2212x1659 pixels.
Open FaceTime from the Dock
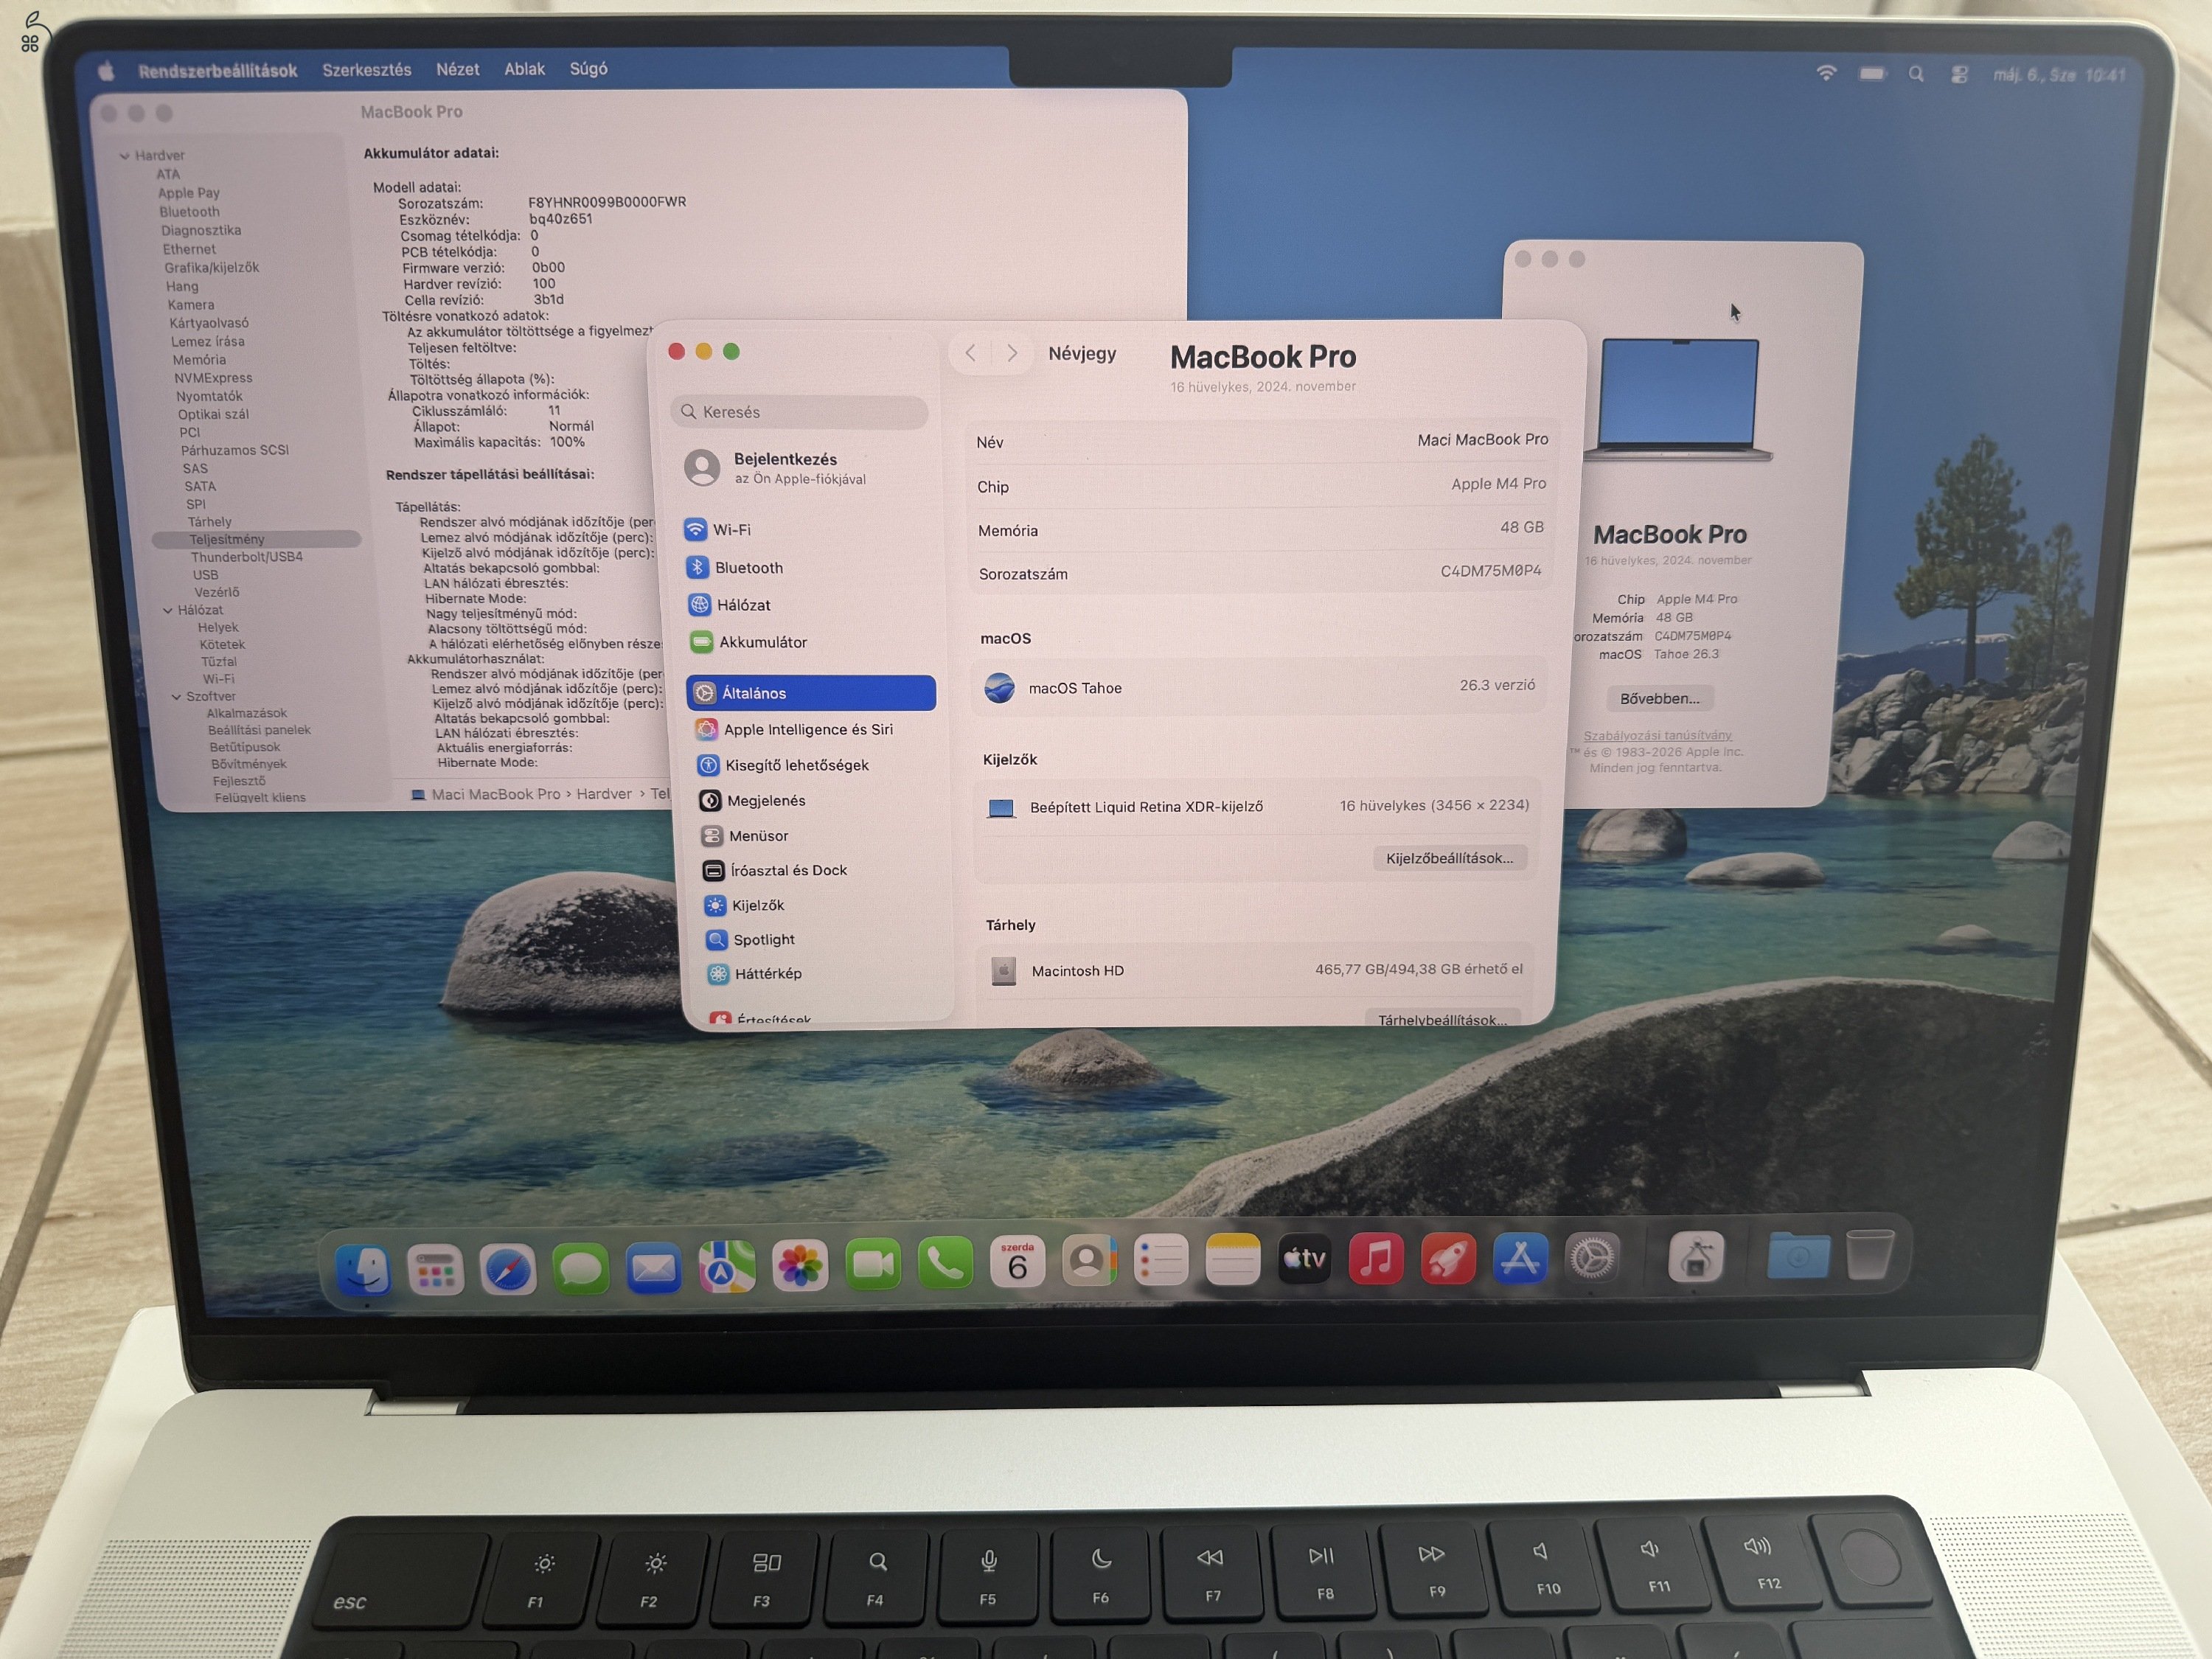tap(873, 1265)
